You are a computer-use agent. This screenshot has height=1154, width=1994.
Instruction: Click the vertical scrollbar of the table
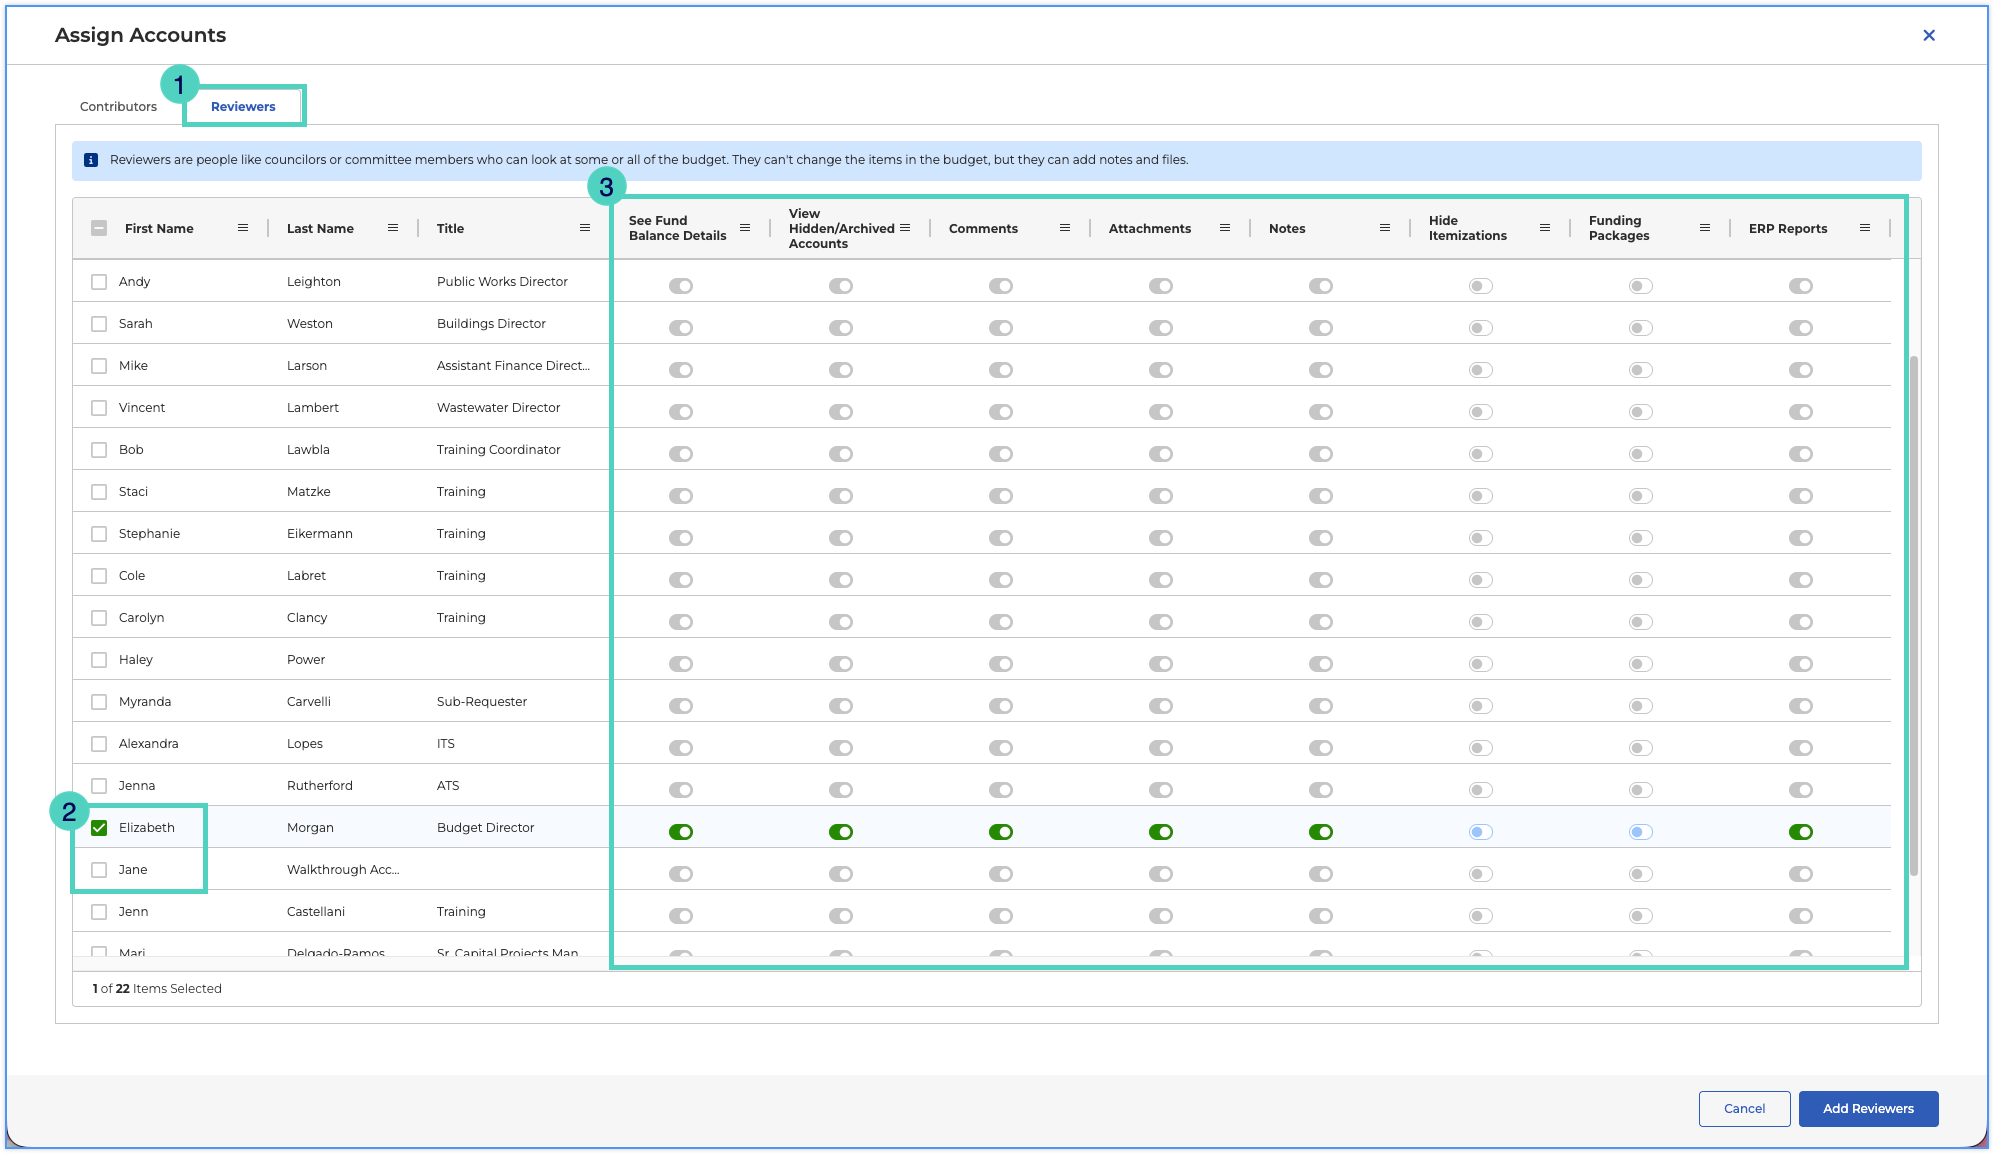[x=1913, y=615]
